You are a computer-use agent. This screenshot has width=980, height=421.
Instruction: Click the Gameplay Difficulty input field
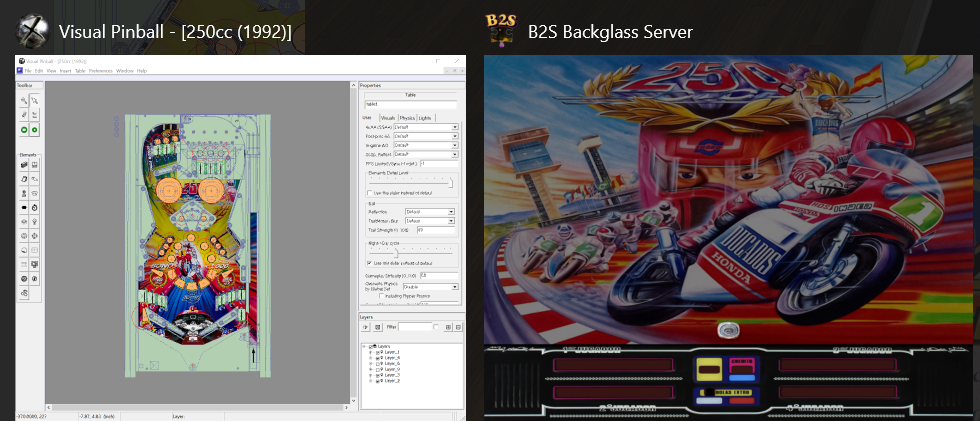coord(439,275)
